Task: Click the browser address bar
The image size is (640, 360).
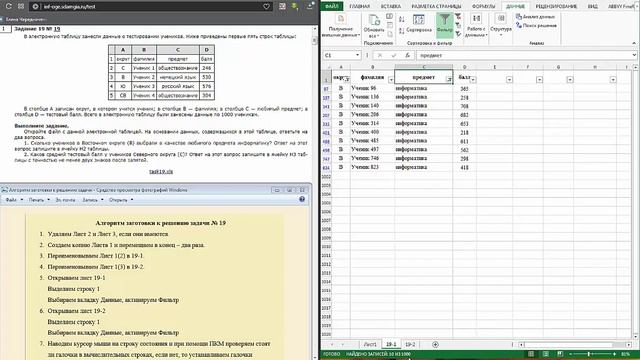Action: click(152, 6)
